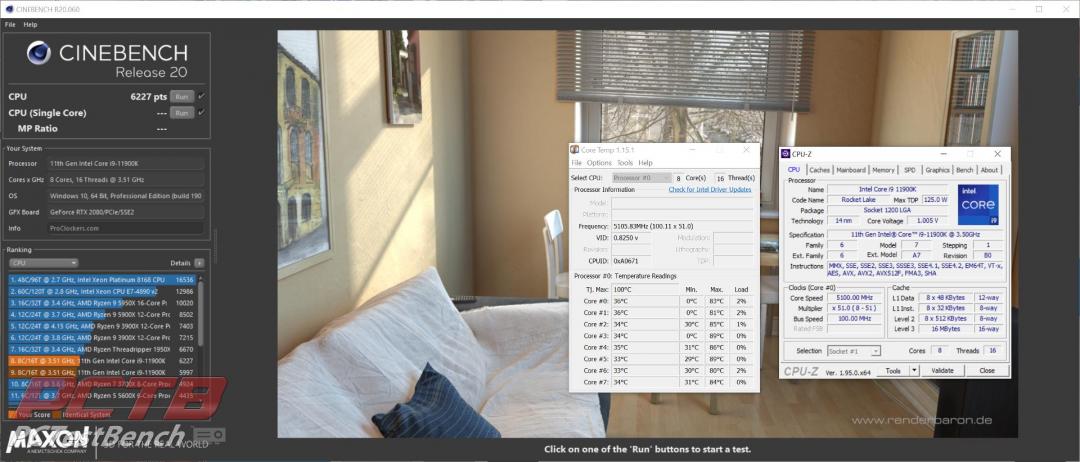Viewport: 1080px width, 462px height.
Task: Select the Ryzen Threadripper 1950X ranking row
Action: tap(102, 349)
